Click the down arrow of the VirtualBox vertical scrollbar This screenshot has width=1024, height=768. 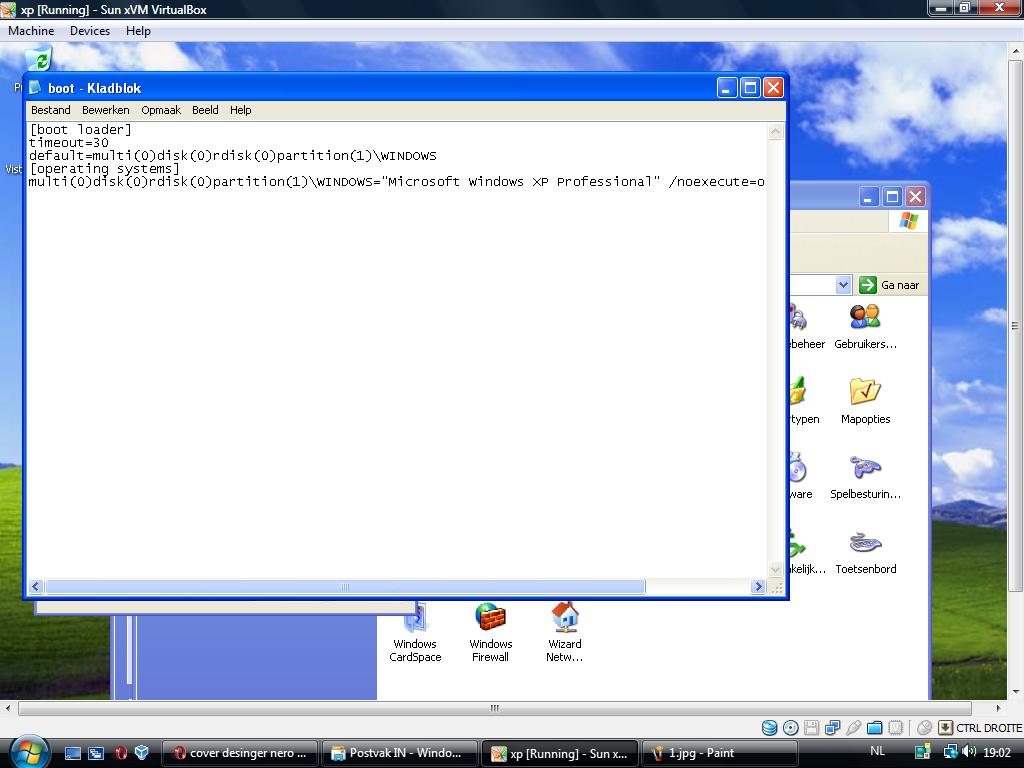tap(1015, 691)
